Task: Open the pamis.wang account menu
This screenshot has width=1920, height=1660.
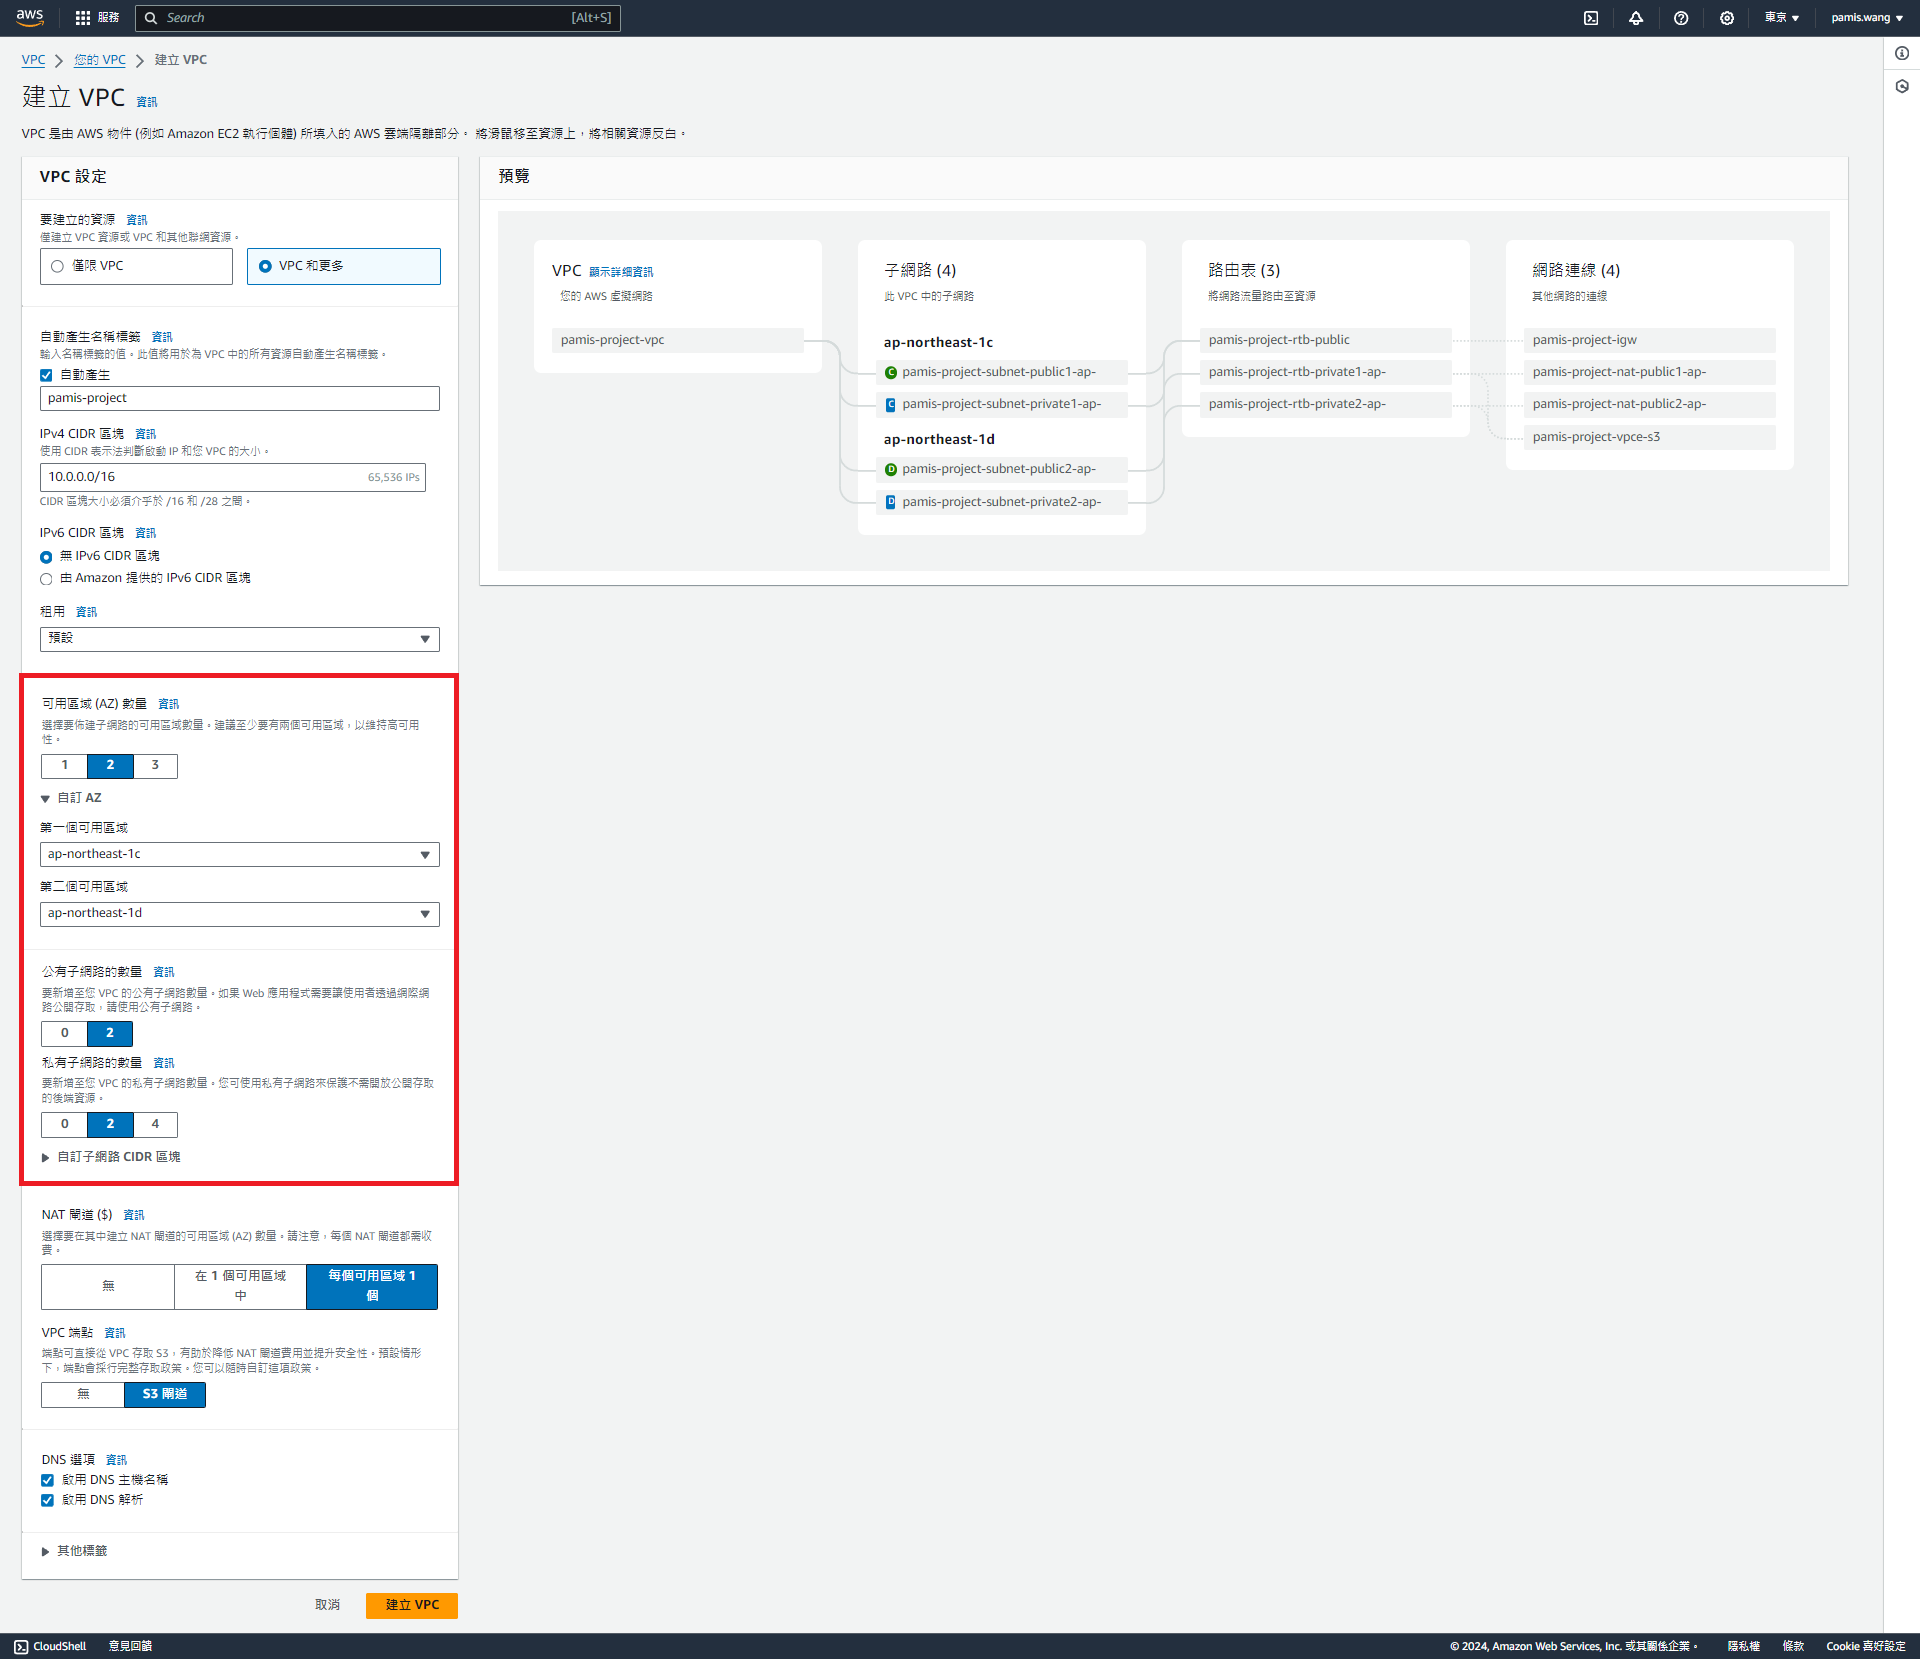Action: [x=1866, y=18]
